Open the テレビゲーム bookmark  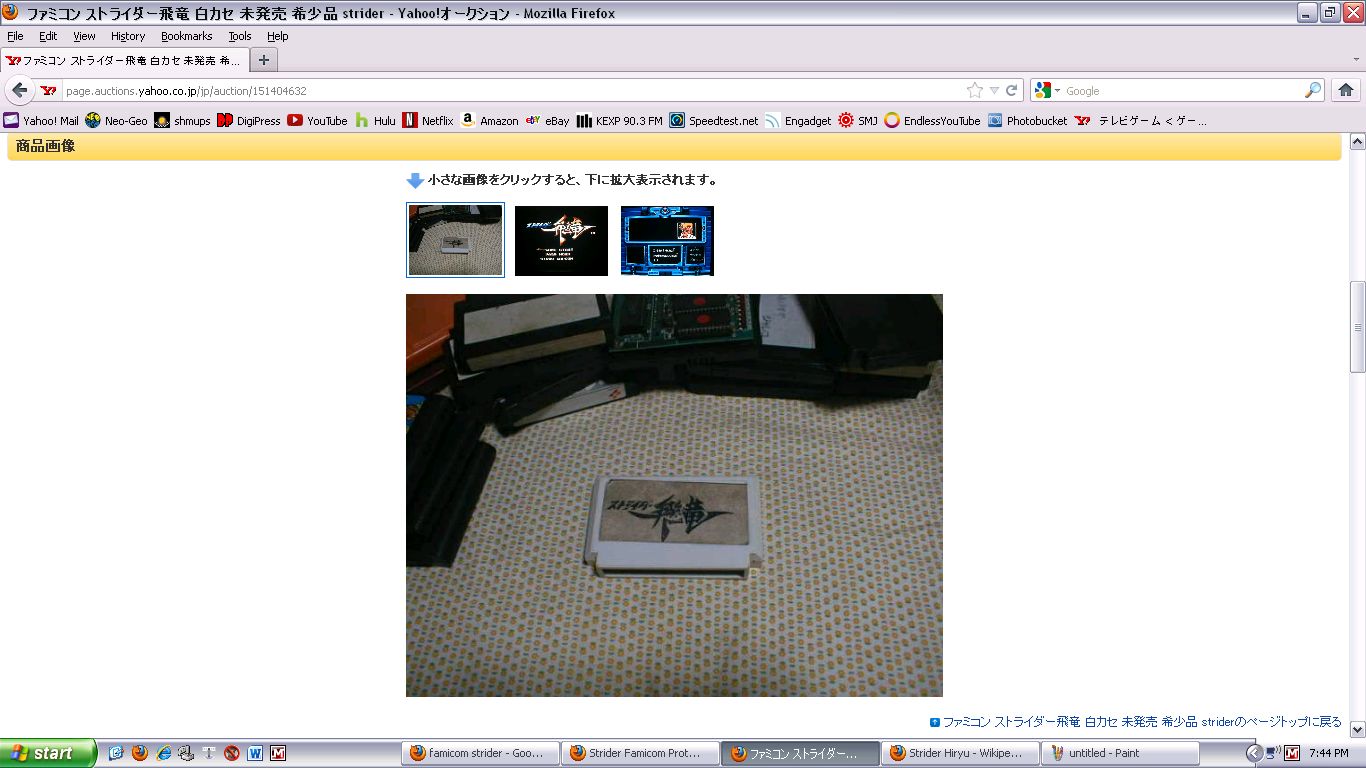coord(1141,121)
